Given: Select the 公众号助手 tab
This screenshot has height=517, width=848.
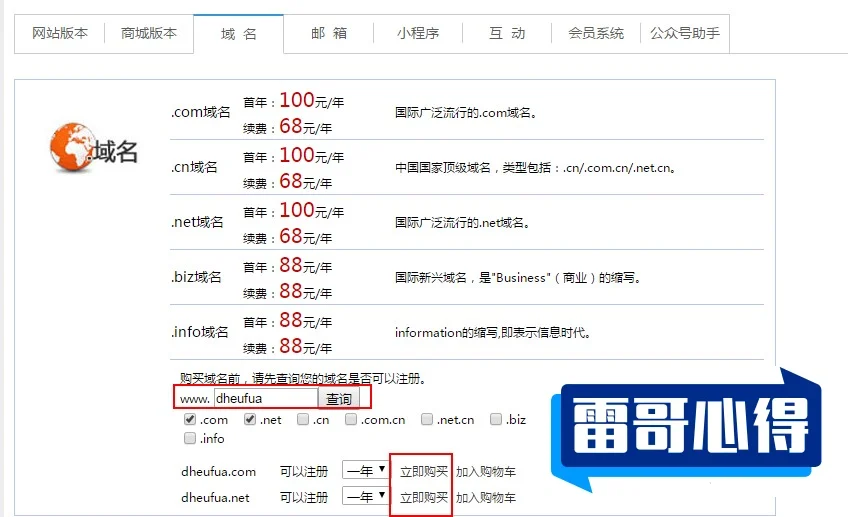Looking at the screenshot, I should pyautogui.click(x=685, y=34).
